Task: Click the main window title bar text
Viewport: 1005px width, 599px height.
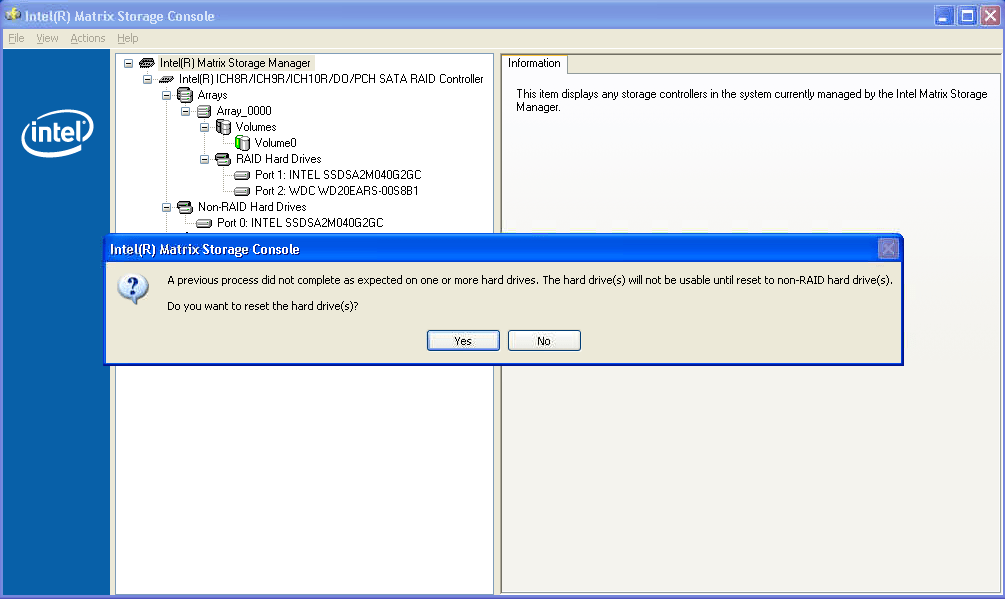Action: 119,16
